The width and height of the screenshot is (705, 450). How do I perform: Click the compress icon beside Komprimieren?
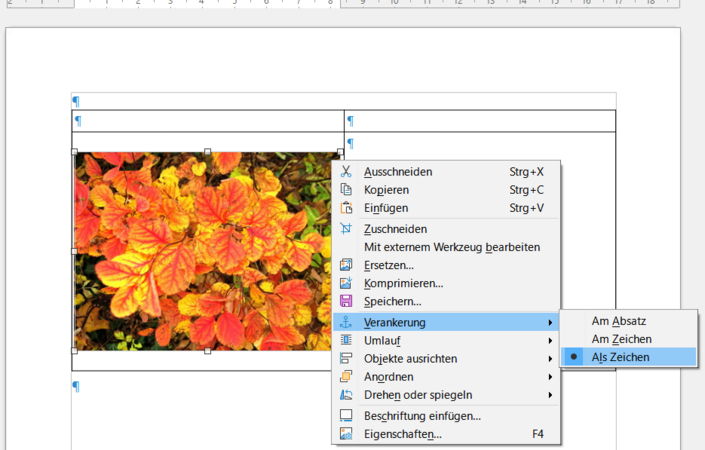coord(346,283)
